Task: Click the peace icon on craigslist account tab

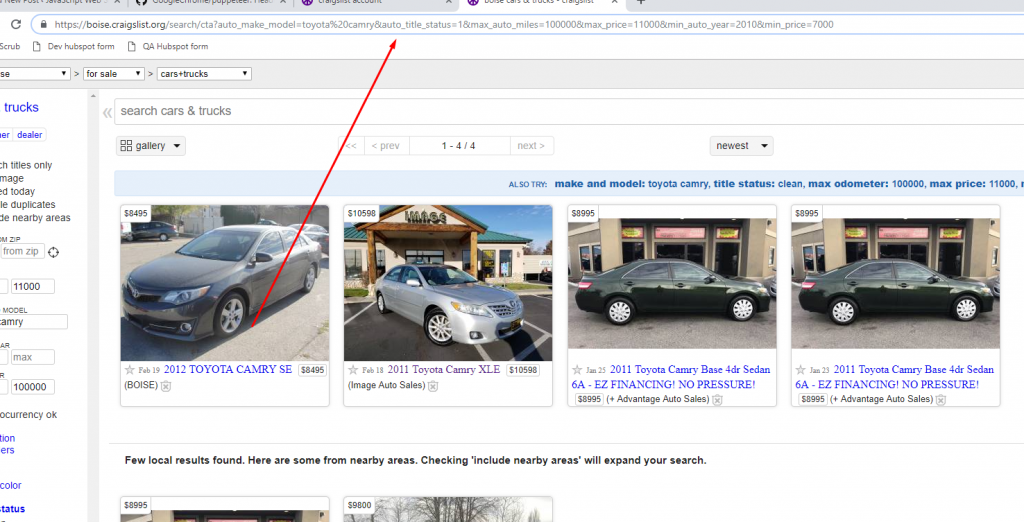Action: pyautogui.click(x=307, y=2)
